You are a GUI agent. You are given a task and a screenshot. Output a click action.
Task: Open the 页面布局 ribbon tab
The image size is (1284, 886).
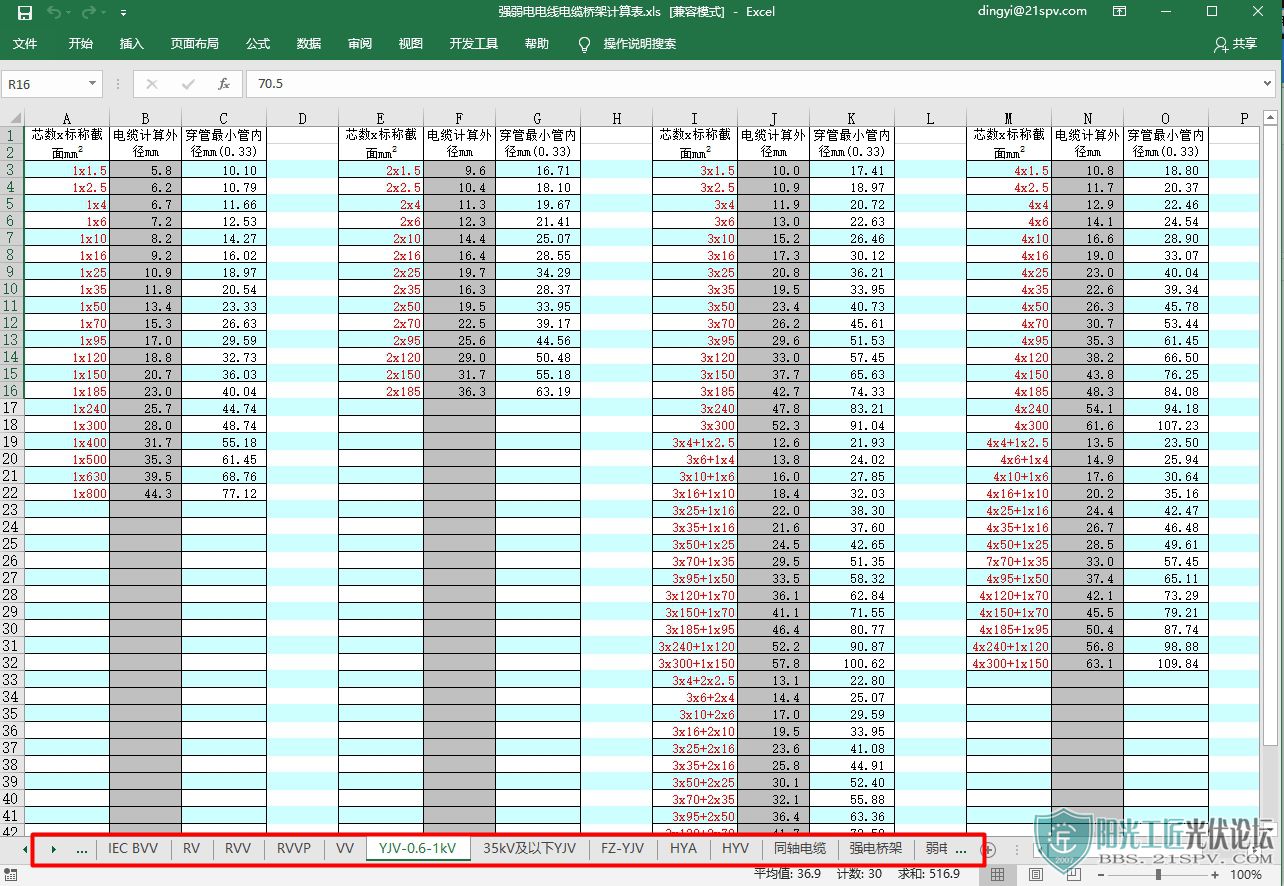click(195, 44)
